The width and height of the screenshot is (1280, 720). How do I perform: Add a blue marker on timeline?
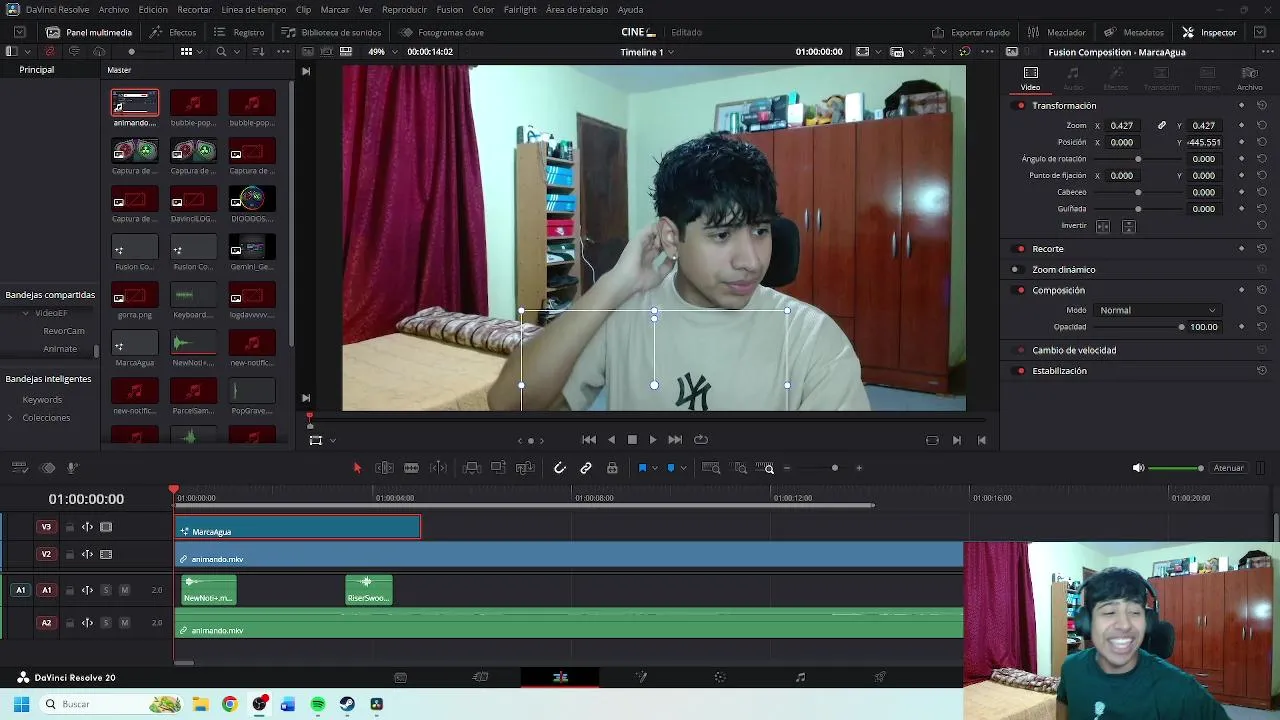[x=671, y=468]
